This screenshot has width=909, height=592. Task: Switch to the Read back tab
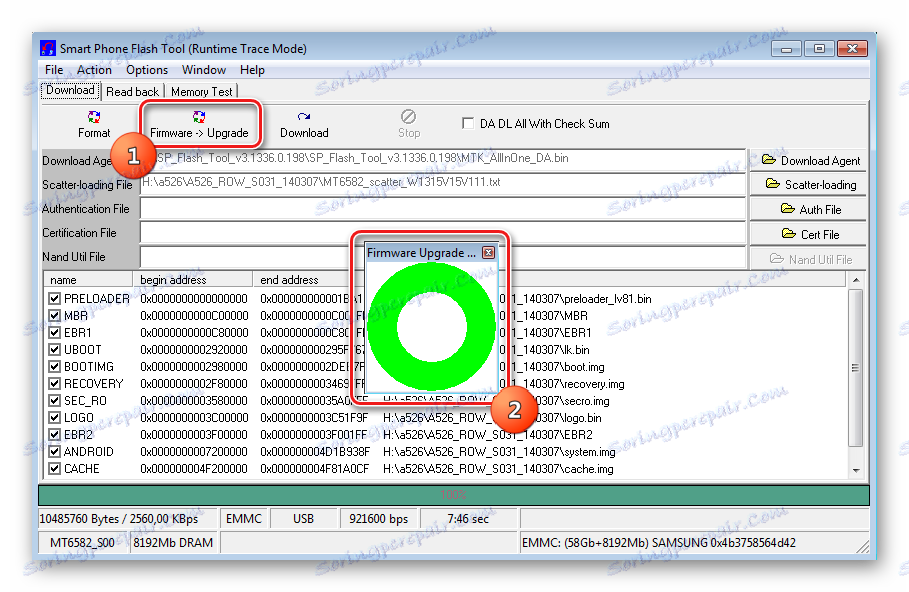click(132, 92)
